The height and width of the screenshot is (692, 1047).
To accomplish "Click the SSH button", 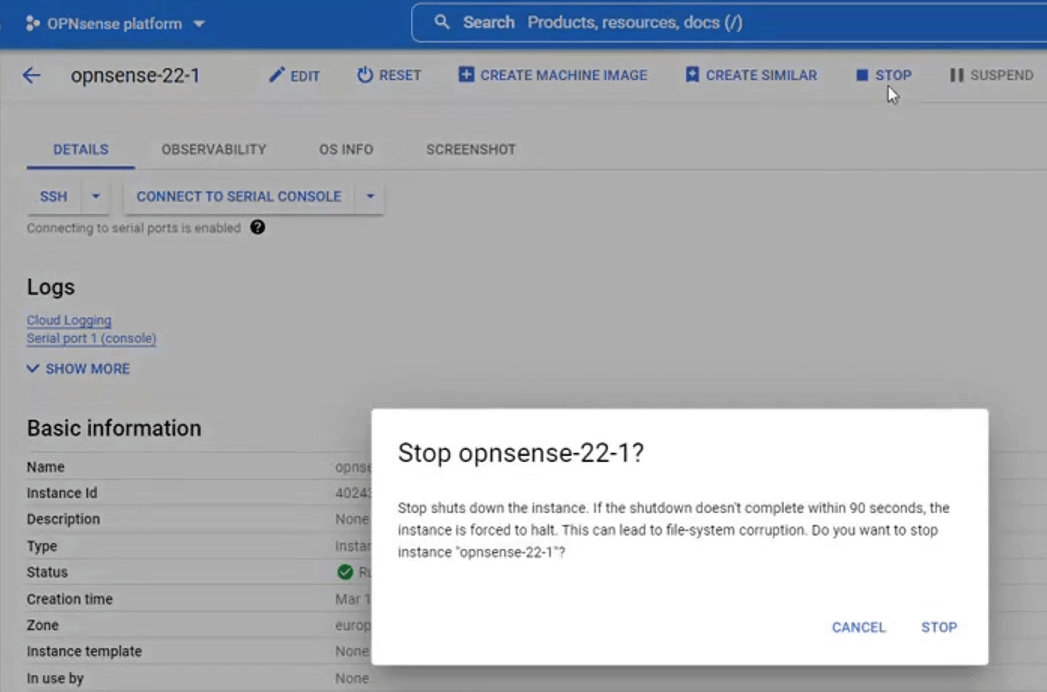I will (53, 196).
